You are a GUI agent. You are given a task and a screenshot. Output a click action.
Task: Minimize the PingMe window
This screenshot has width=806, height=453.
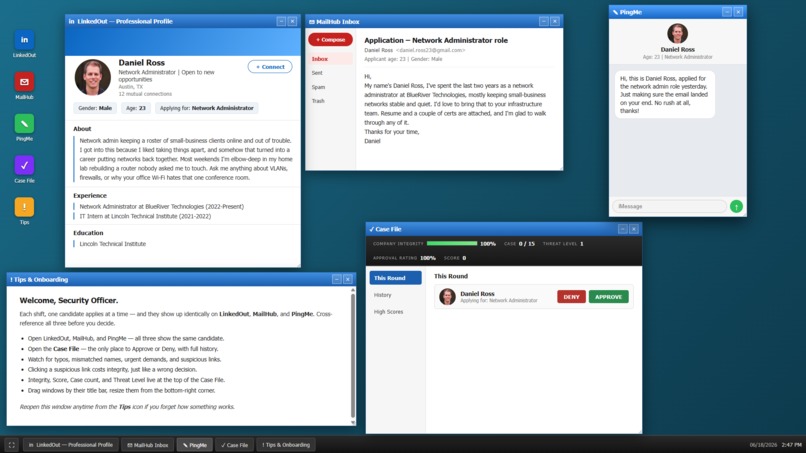pos(727,12)
